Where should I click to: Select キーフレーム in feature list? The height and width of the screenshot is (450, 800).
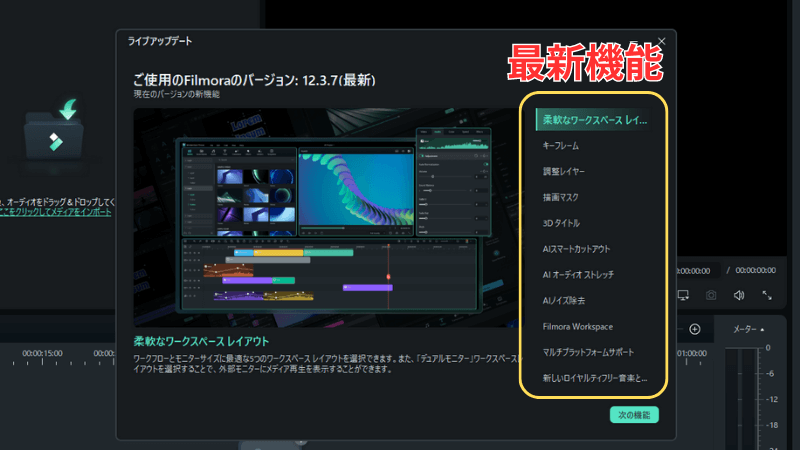click(560, 146)
